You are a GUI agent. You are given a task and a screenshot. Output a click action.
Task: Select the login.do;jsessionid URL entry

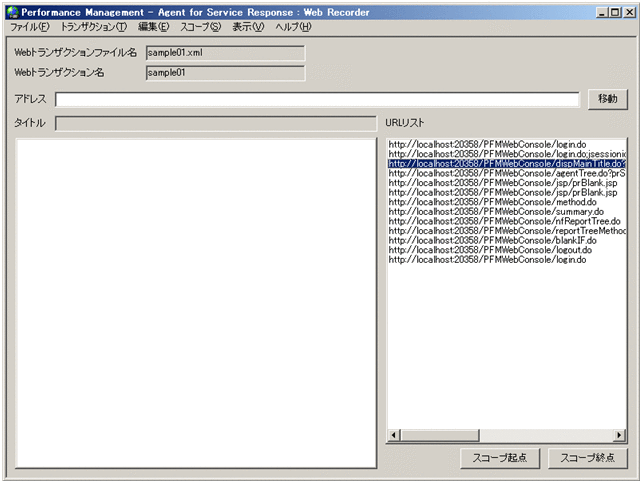tap(507, 154)
